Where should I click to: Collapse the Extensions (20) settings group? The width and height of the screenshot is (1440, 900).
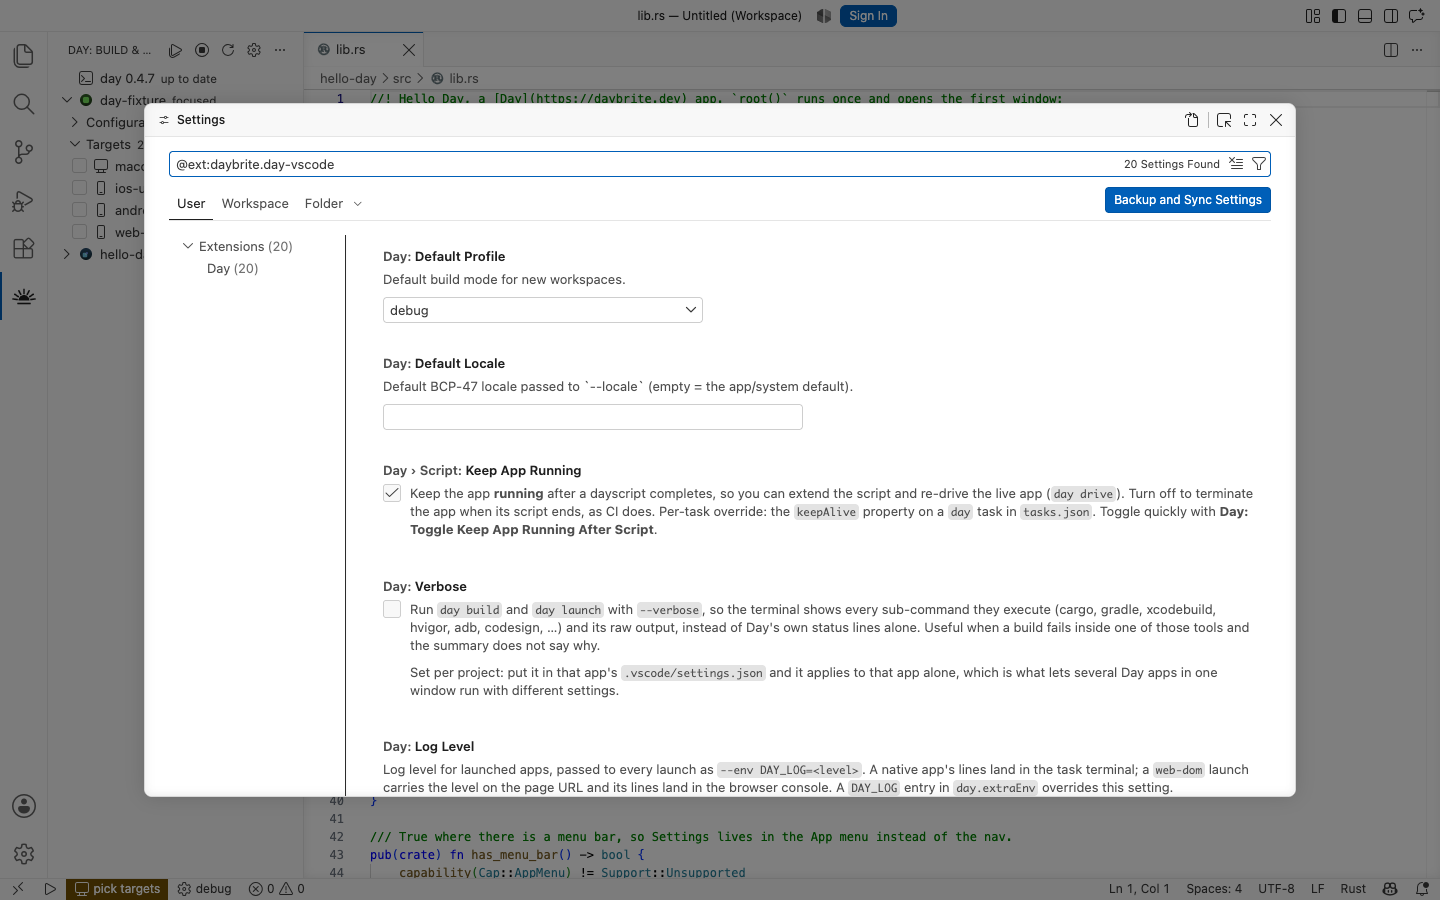(188, 246)
